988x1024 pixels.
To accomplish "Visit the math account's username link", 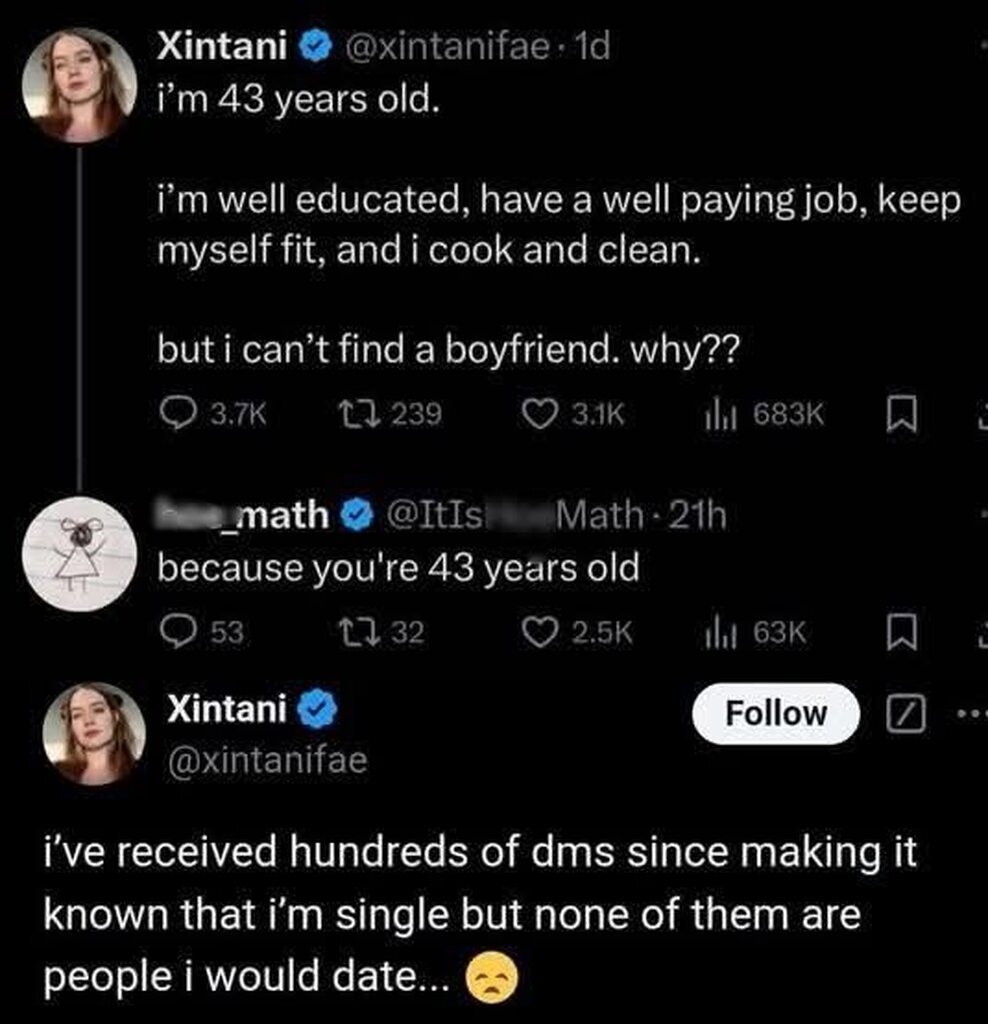I will pos(246,515).
